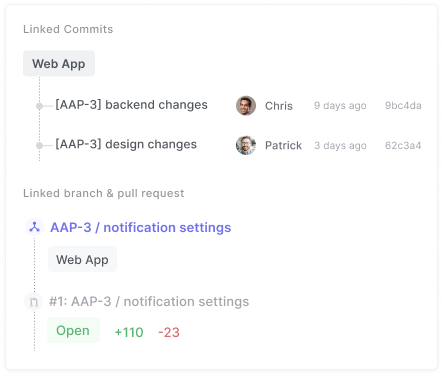Open the AAP-3 / notification settings branch link
443x376 pixels.
140,227
